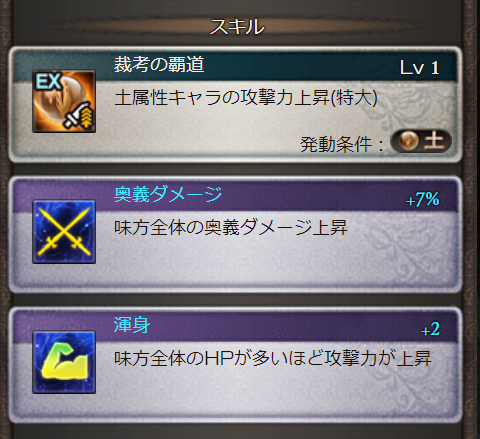
Task: Click the 味方全体のHPが多いほど攻撃力が上昇 description
Action: pyautogui.click(x=273, y=358)
